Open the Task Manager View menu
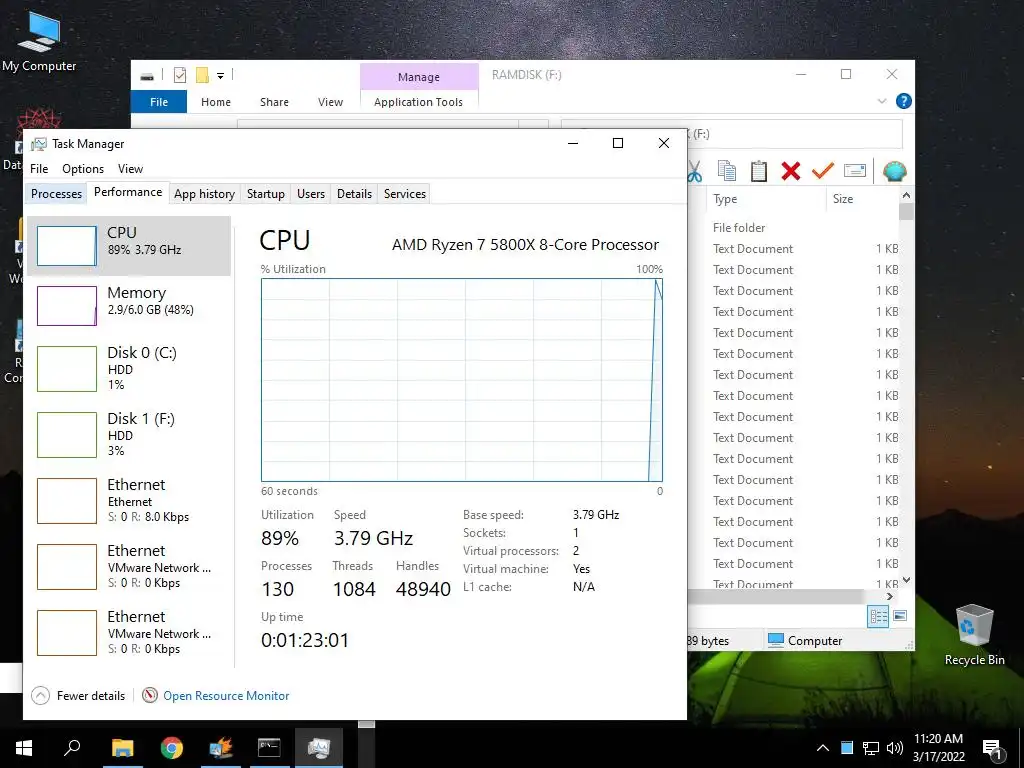1024x768 pixels. tap(131, 168)
